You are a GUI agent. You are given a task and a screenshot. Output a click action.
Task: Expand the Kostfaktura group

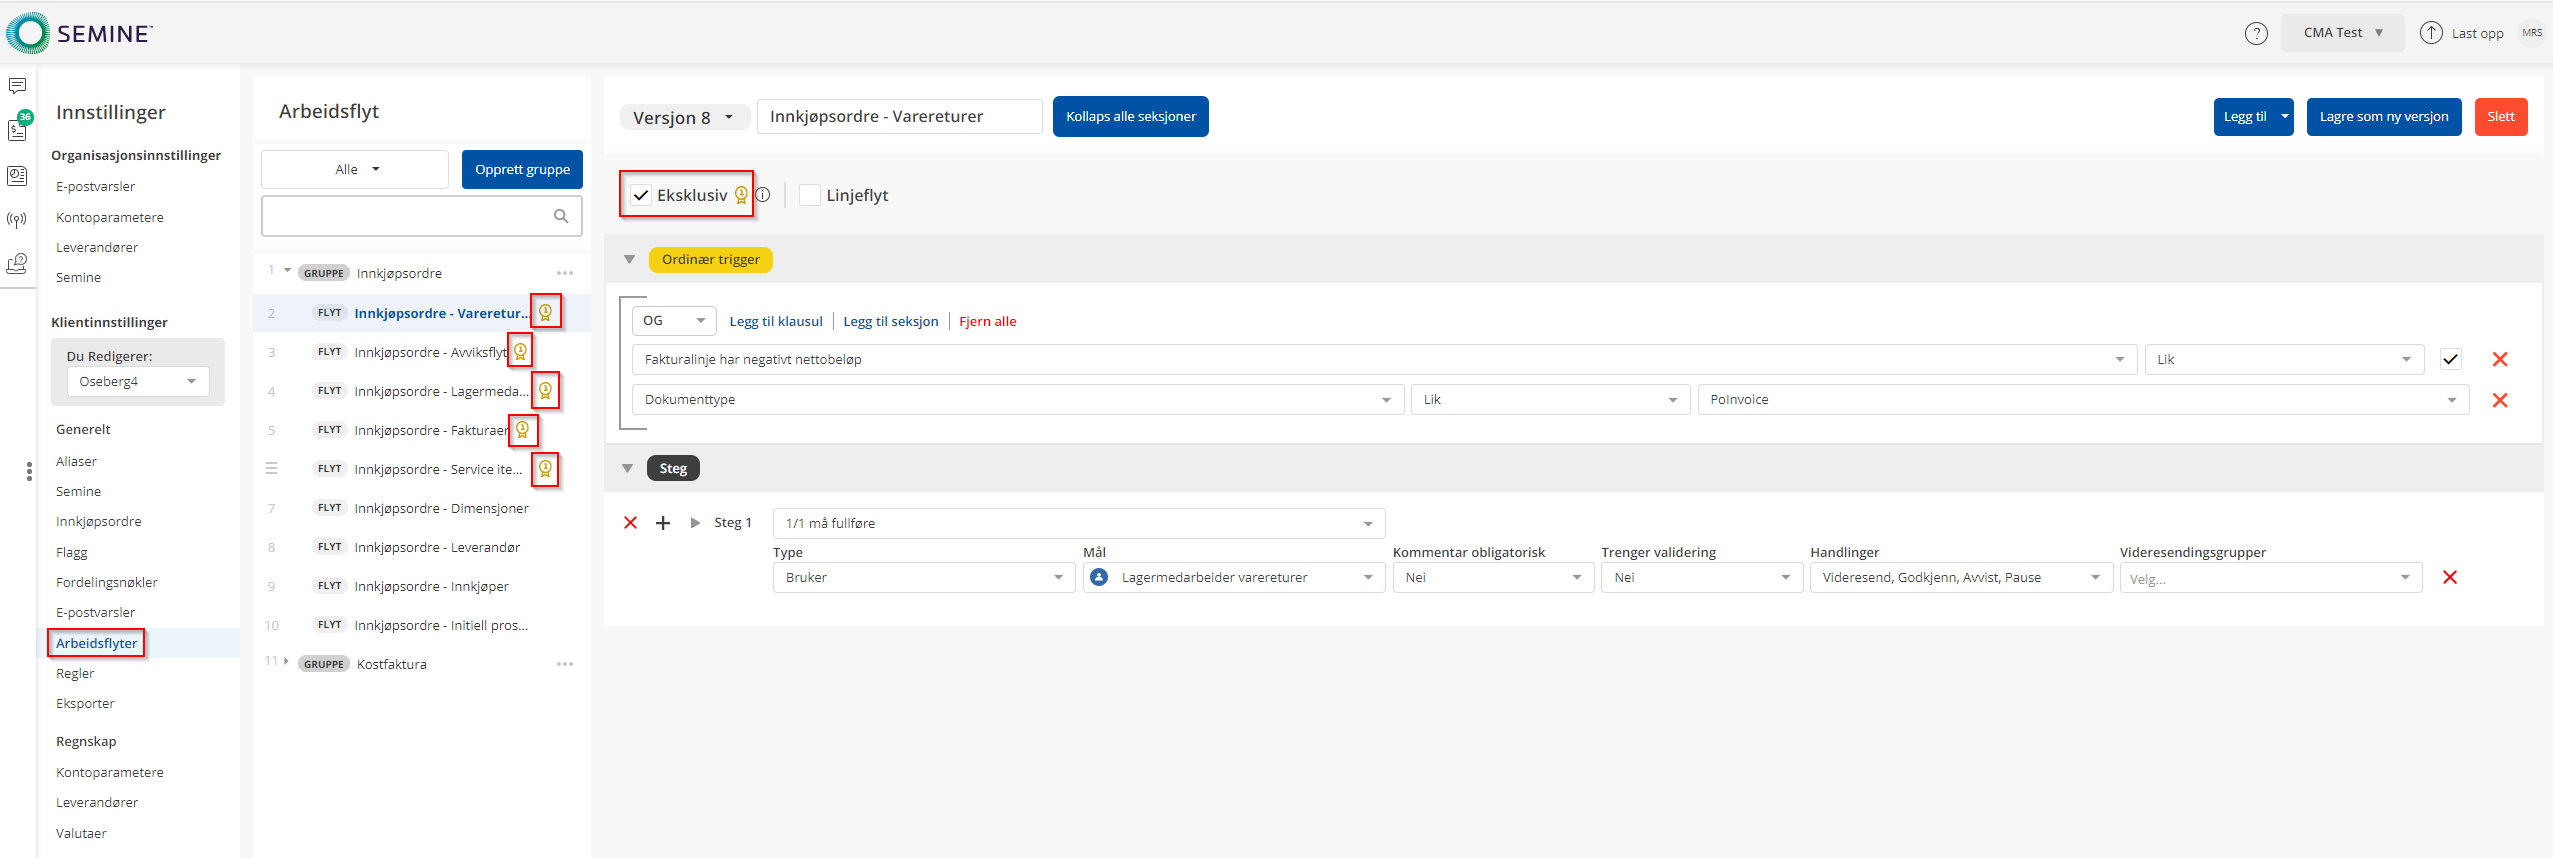tap(286, 661)
